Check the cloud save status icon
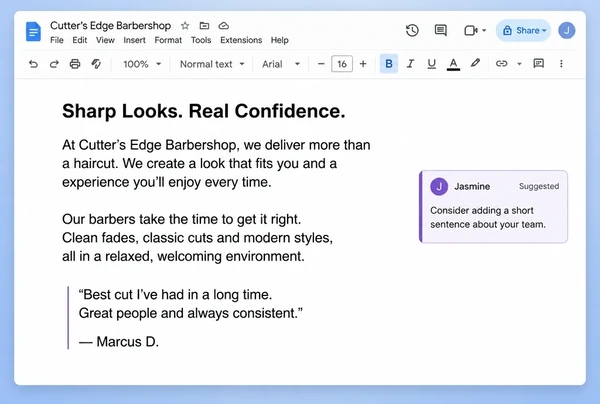The image size is (600, 404). coord(223,26)
